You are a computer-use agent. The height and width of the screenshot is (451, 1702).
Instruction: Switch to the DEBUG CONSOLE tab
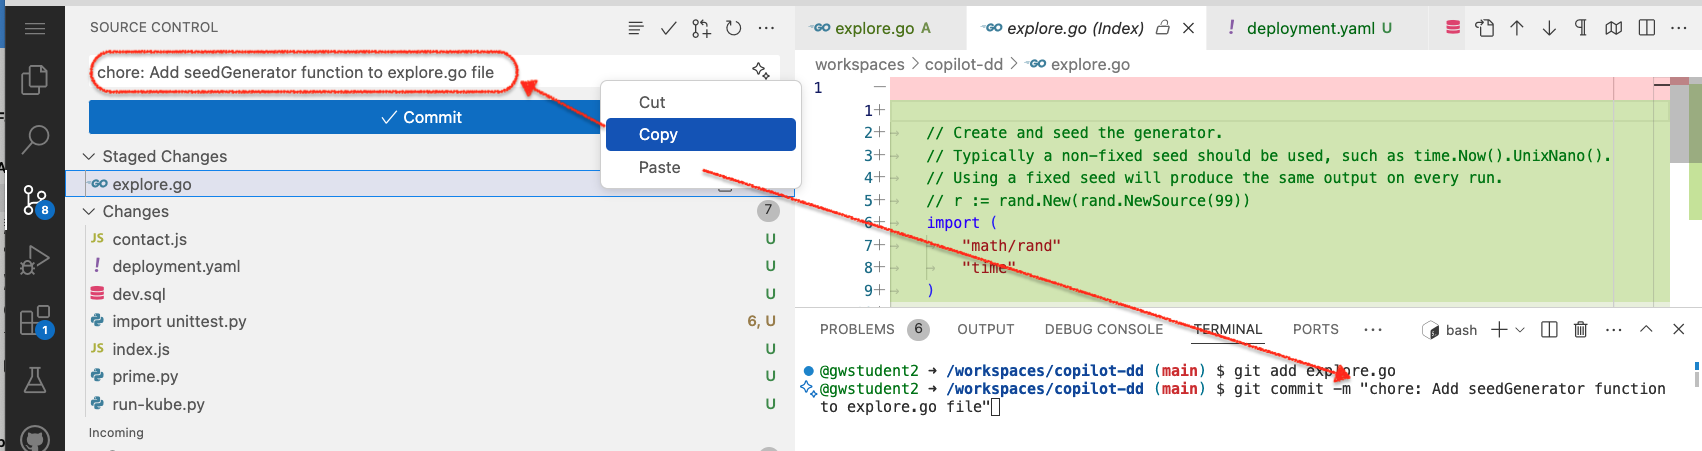point(1104,329)
